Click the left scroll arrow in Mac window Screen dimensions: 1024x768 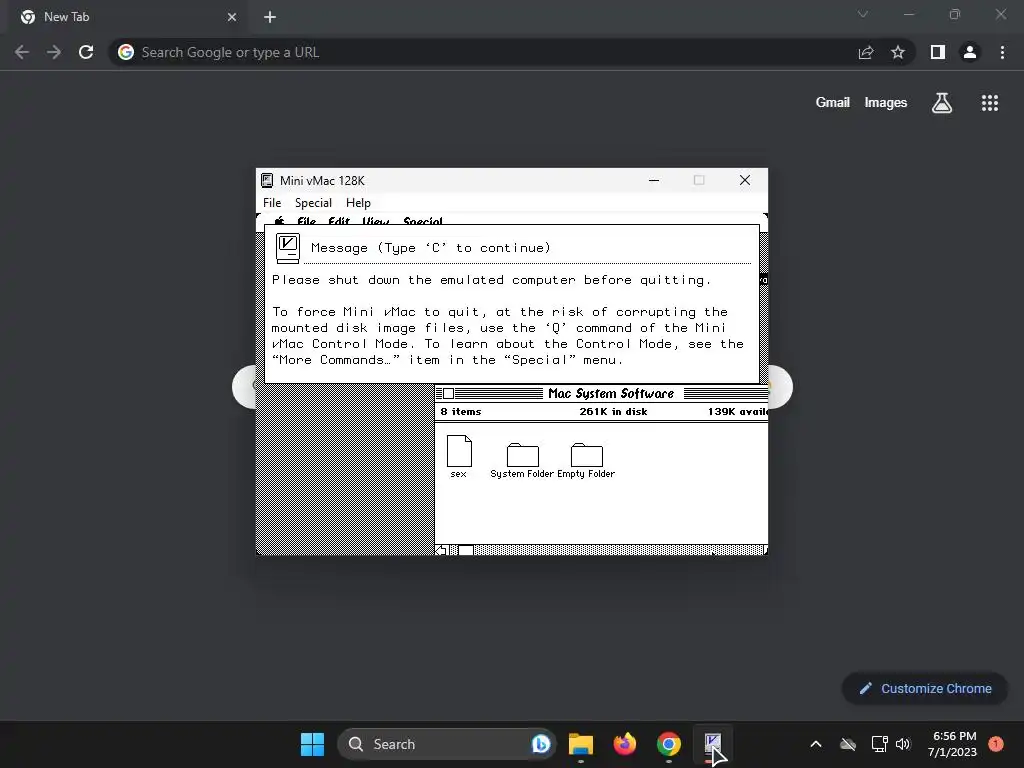pos(441,550)
